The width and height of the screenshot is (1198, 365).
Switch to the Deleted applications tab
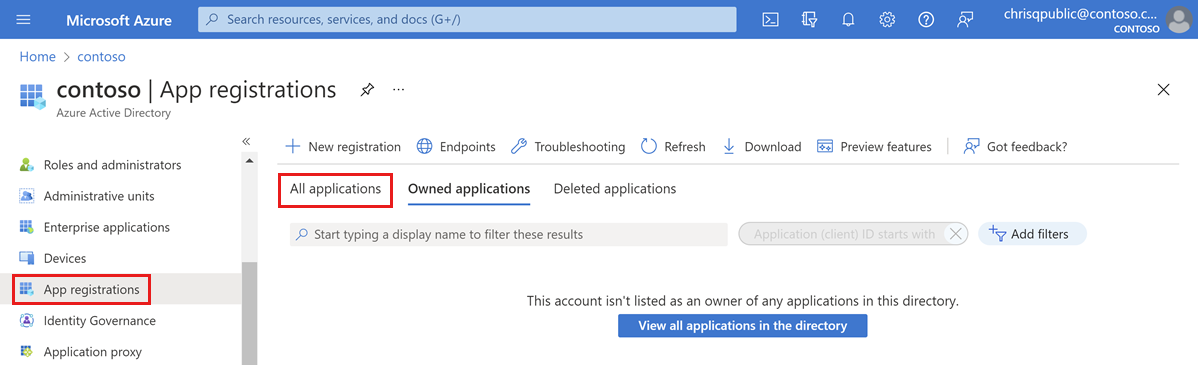(615, 189)
